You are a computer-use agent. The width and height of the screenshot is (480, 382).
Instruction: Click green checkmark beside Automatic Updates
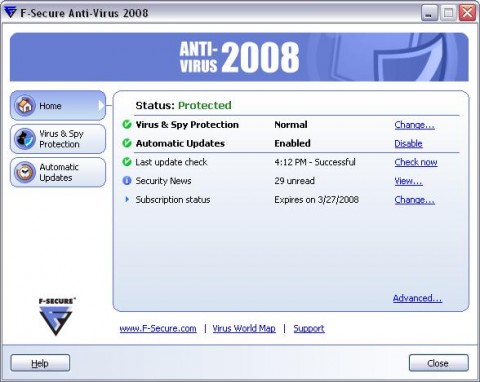pyautogui.click(x=127, y=143)
